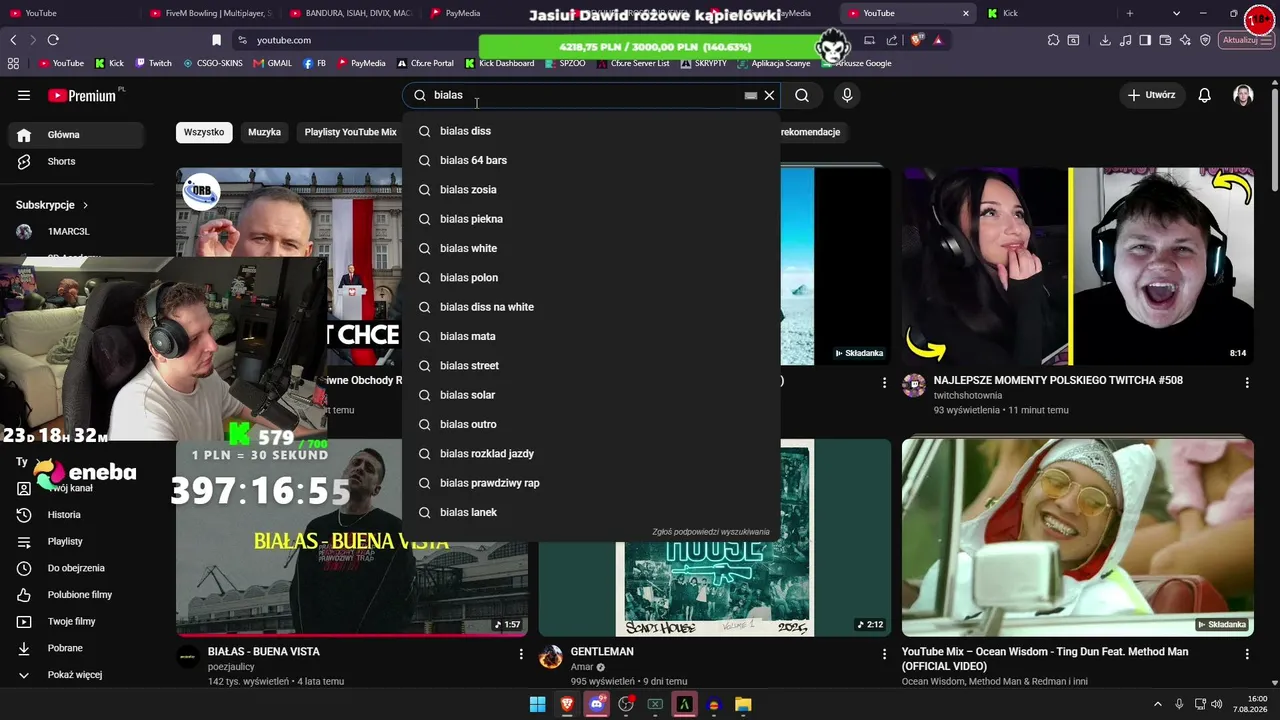
Task: Choose suggestion 'bialas white'
Action: 591,248
